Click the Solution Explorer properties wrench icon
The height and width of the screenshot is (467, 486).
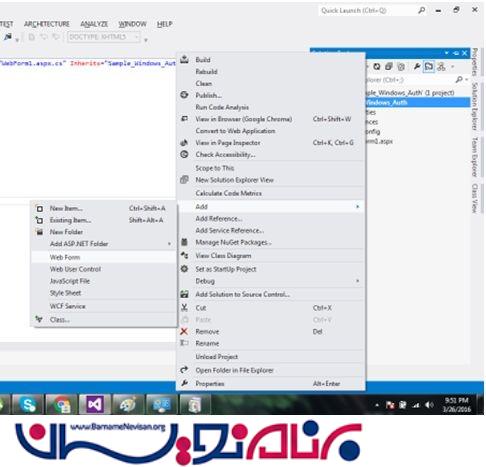pyautogui.click(x=417, y=67)
